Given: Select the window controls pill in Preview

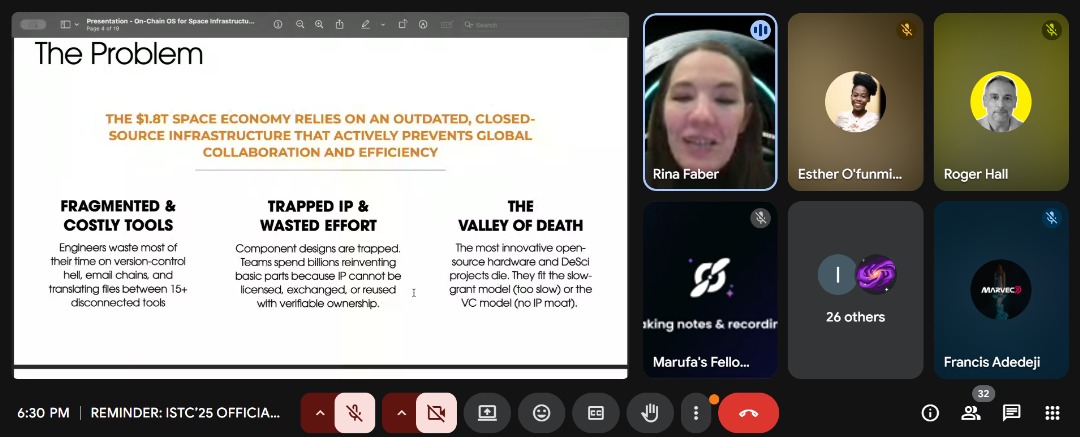Looking at the screenshot, I should point(33,24).
